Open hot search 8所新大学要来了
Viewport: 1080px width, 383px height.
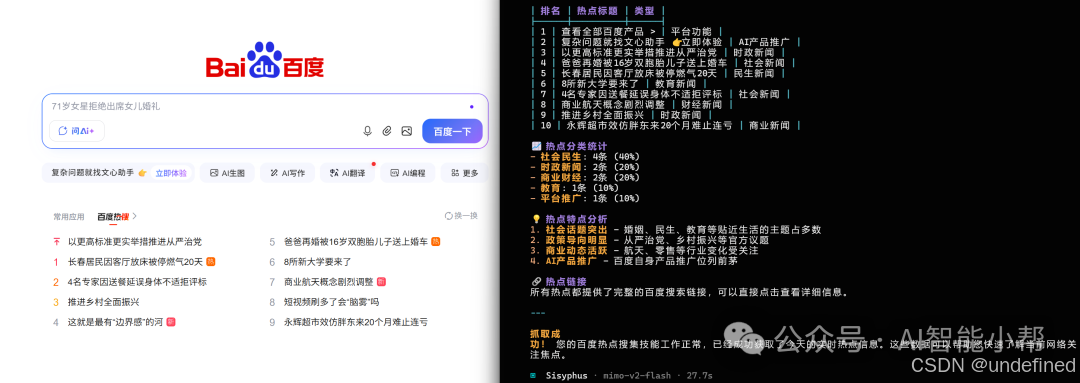pos(318,262)
